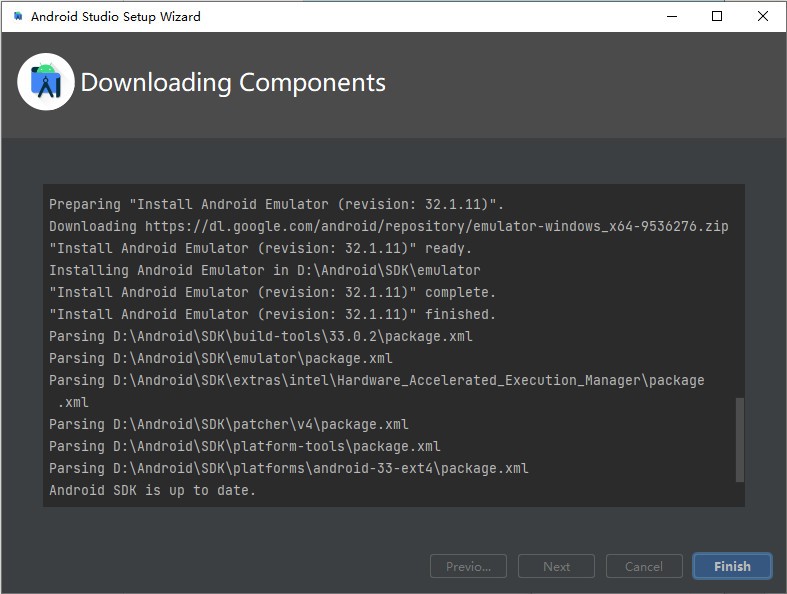
Task: Click the 'Downloading Components' heading
Action: coord(233,82)
